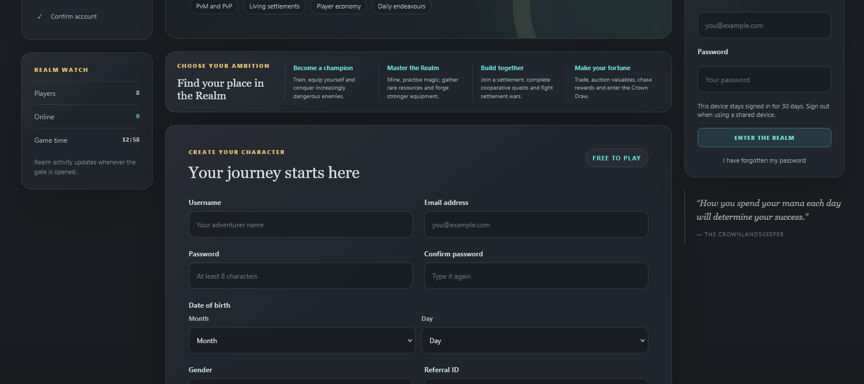Click the 'The Crownlandskeeper' attribution text
Screen dimensions: 864x384
click(x=740, y=234)
